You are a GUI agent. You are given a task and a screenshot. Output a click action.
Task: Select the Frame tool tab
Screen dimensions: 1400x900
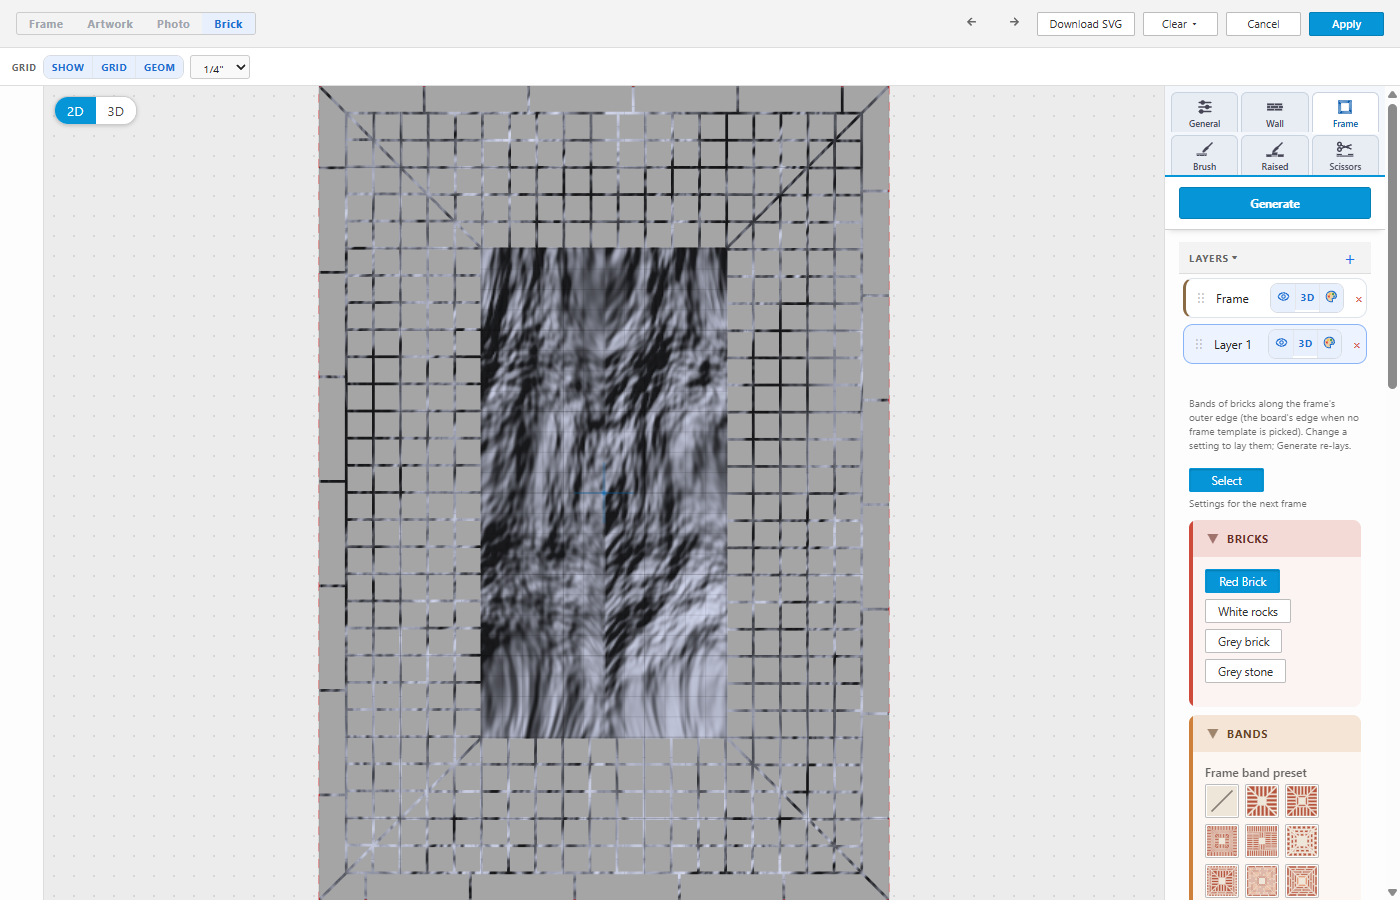pos(1345,113)
